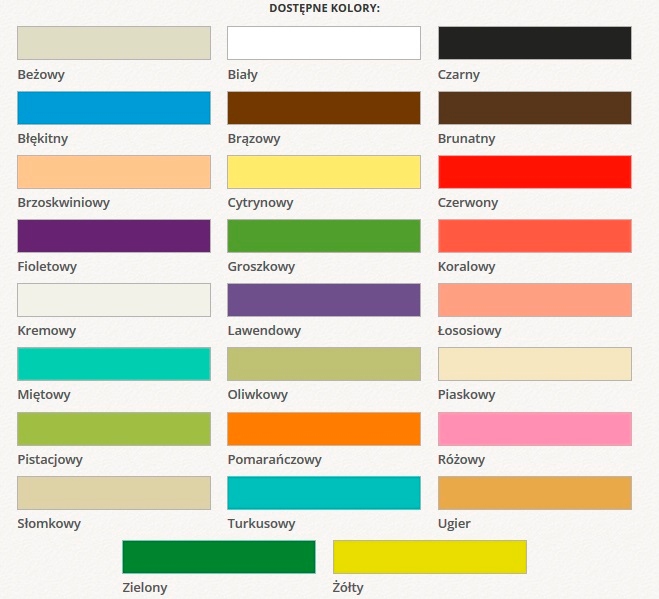Screen dimensions: 659x599
Task: Select the Cytrynowy lemon swatch
Action: coord(324,172)
